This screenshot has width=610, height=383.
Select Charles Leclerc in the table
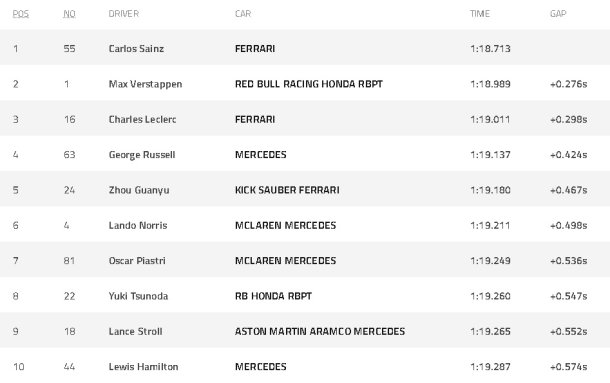coord(142,119)
